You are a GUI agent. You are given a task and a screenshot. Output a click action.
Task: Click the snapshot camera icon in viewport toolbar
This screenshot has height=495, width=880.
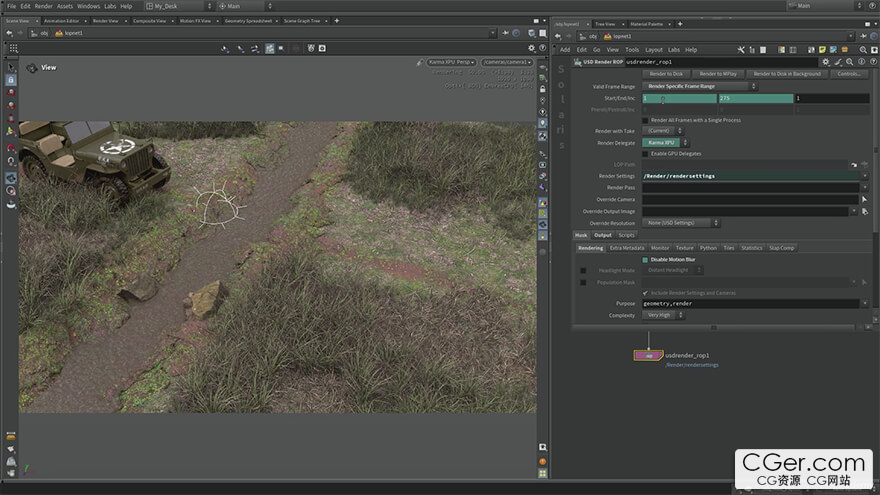[x=322, y=48]
